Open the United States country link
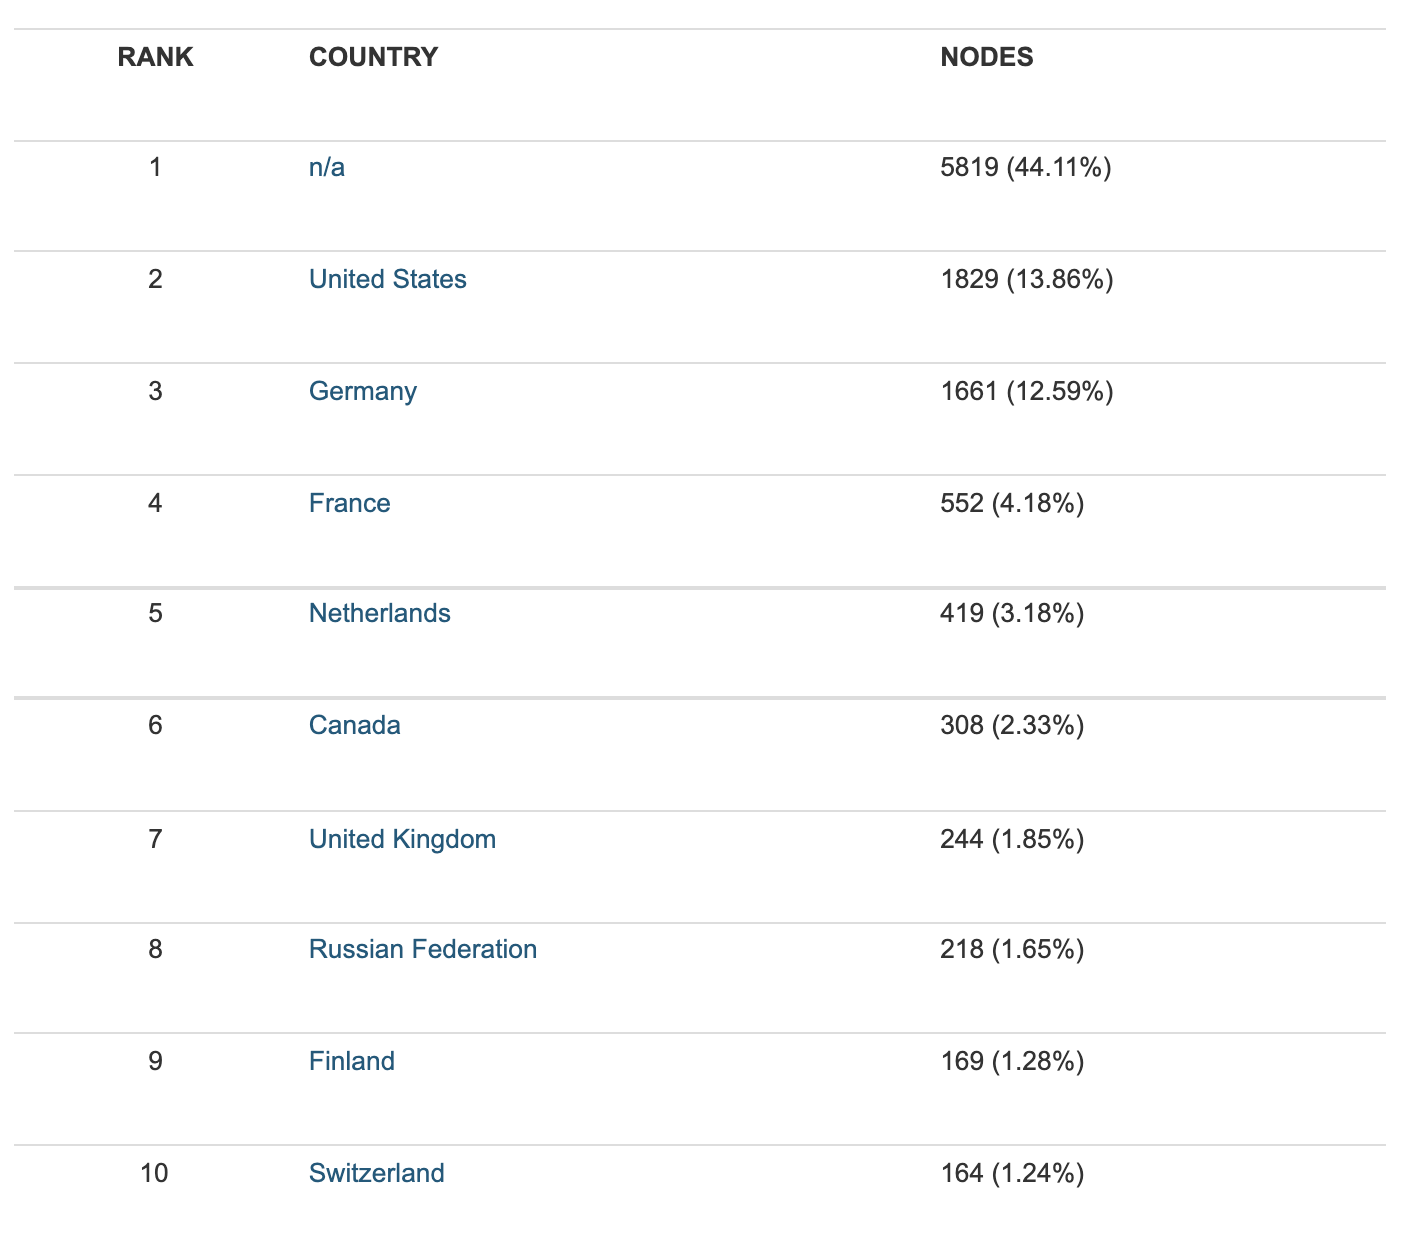1406x1236 pixels. 388,279
